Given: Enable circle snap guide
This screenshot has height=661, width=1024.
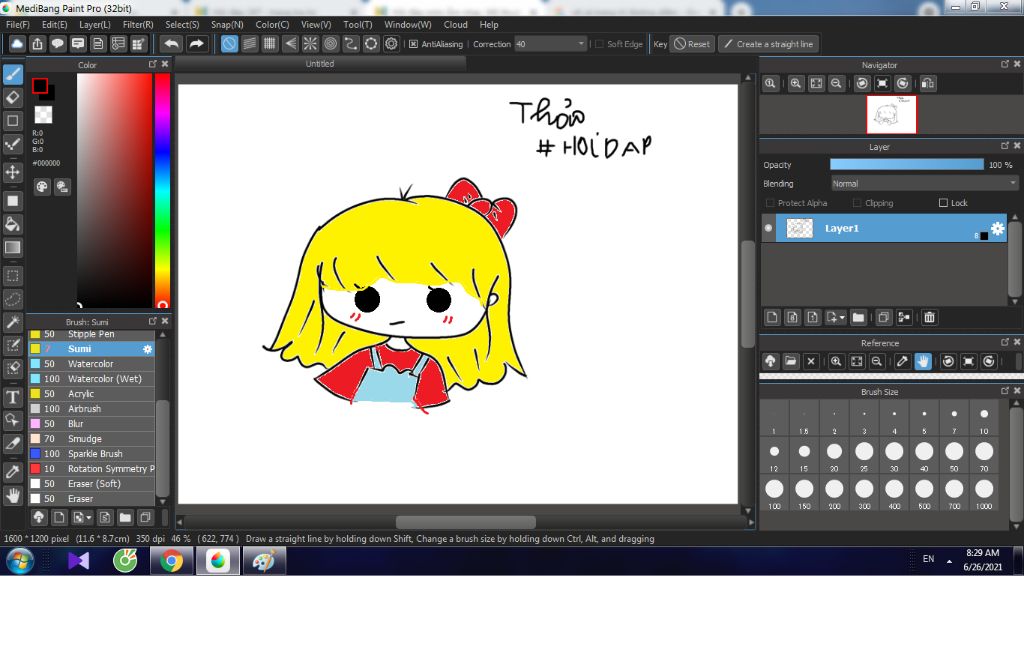Looking at the screenshot, I should tap(330, 44).
